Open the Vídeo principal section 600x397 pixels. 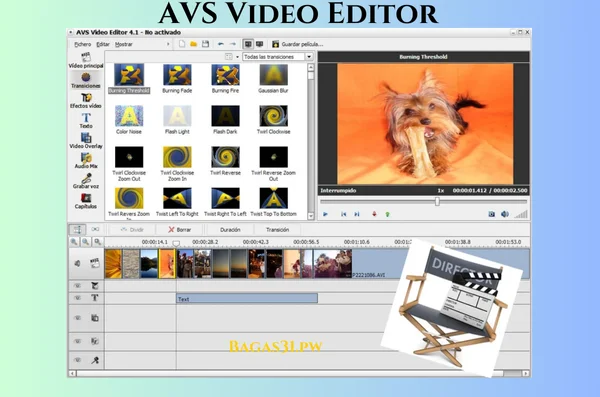pyautogui.click(x=86, y=61)
